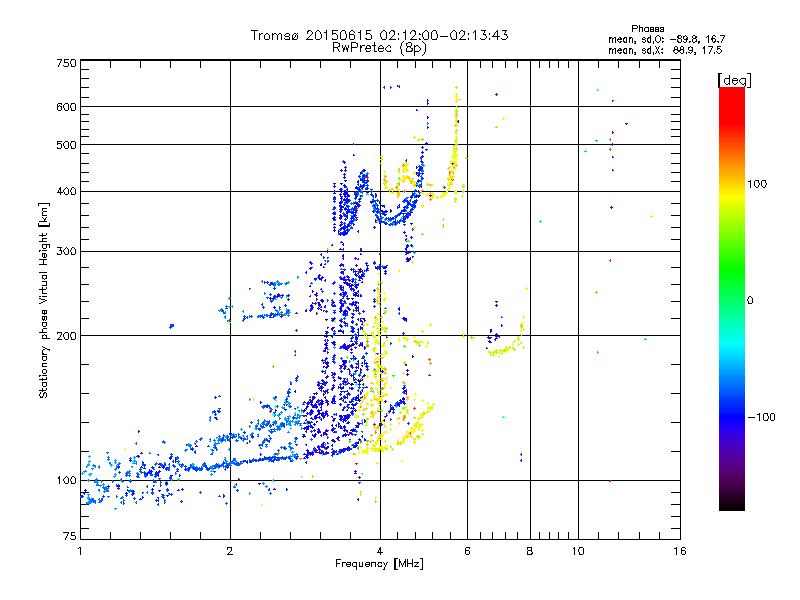Click the colorbar tick label '-100'
The width and height of the screenshot is (800, 600).
(762, 417)
